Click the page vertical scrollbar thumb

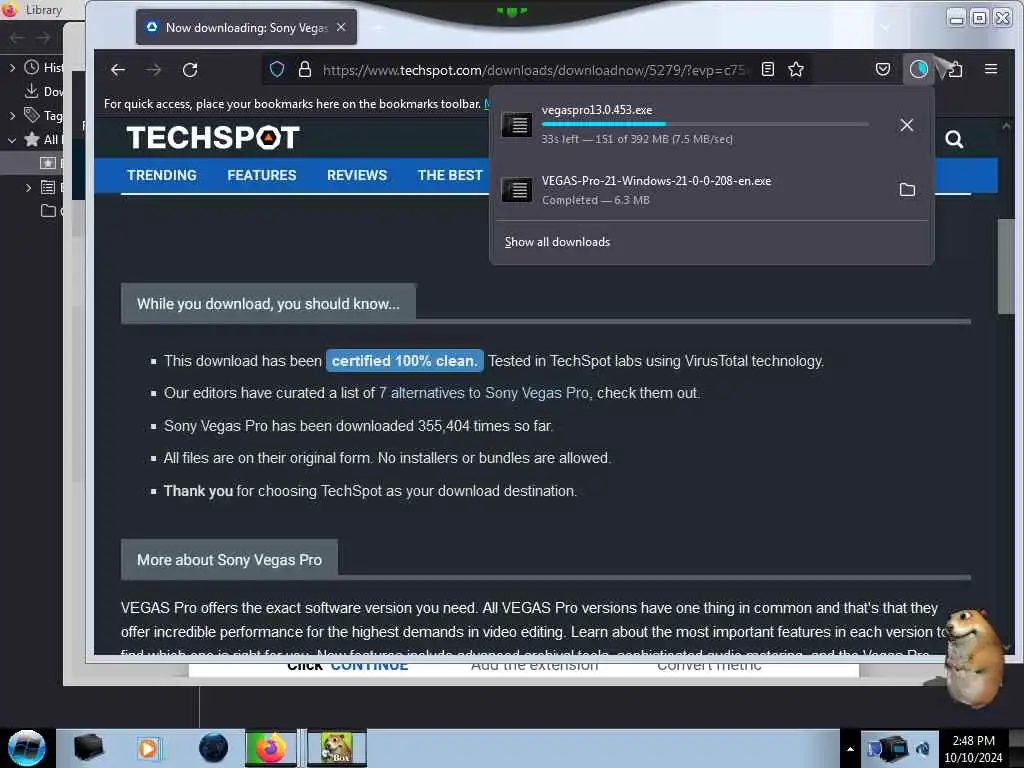[x=1006, y=266]
